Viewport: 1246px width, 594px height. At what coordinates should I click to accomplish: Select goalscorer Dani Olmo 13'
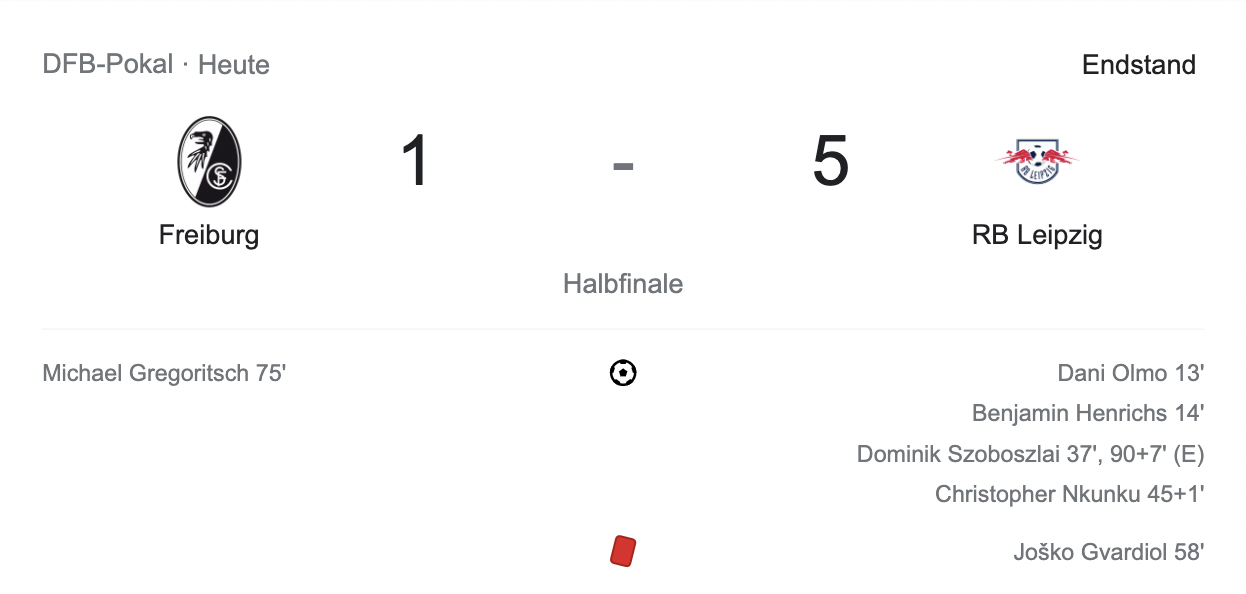[x=1130, y=373]
